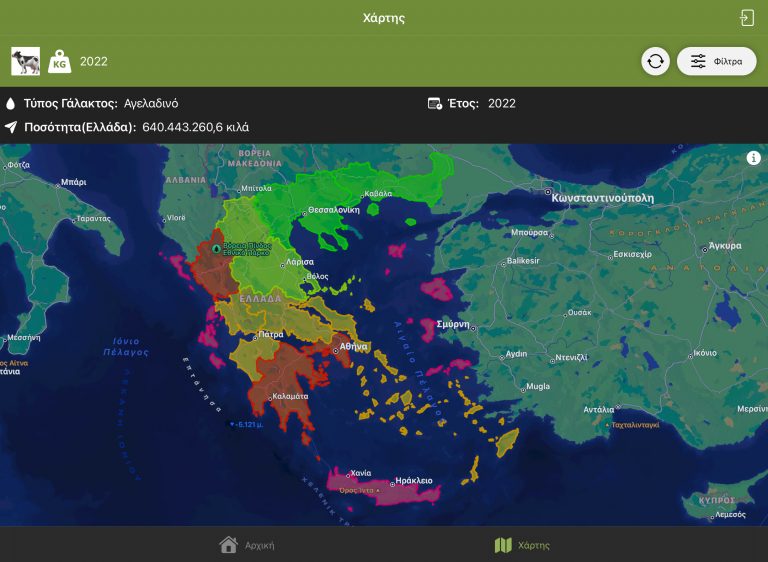The image size is (768, 562).
Task: Tap the map info icon
Action: click(x=753, y=158)
